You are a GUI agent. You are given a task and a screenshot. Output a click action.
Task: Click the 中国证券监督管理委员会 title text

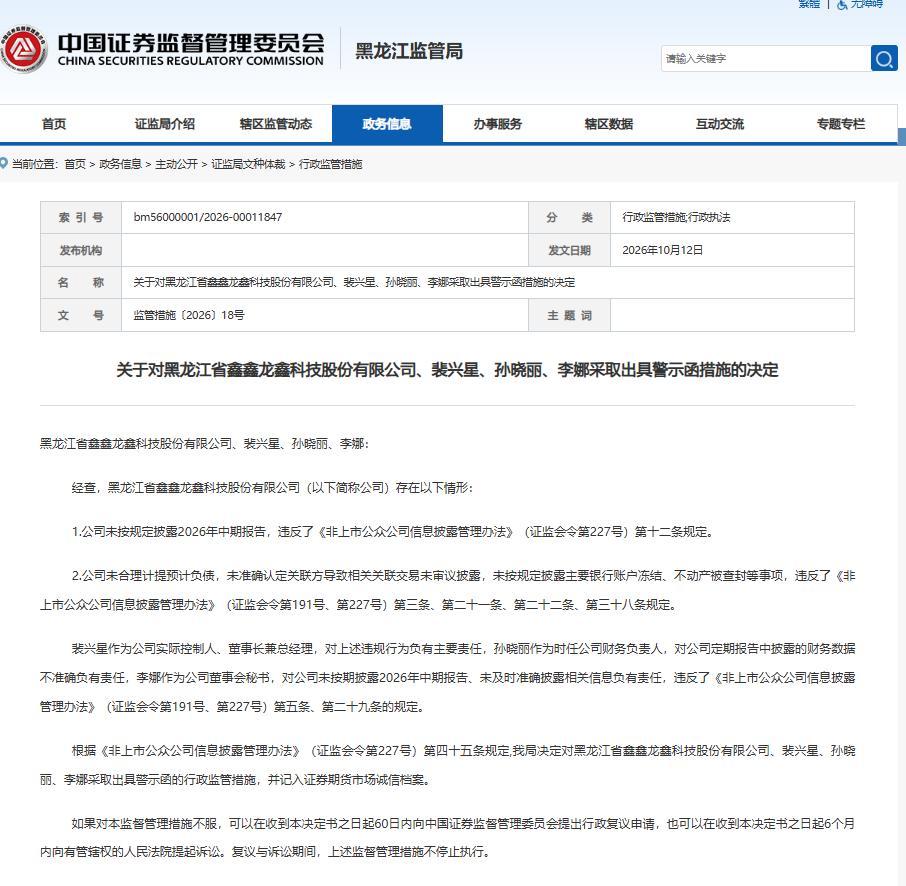tap(191, 43)
